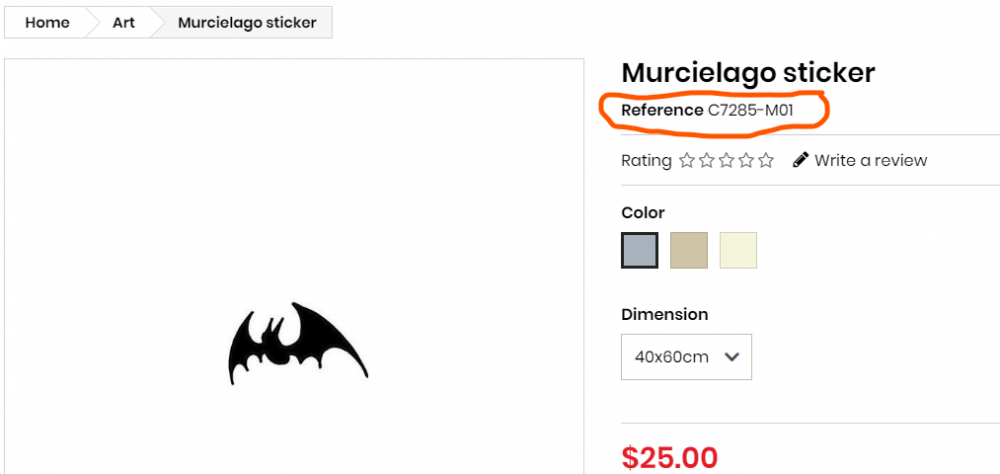Select the grey-blue color swatch

point(640,250)
